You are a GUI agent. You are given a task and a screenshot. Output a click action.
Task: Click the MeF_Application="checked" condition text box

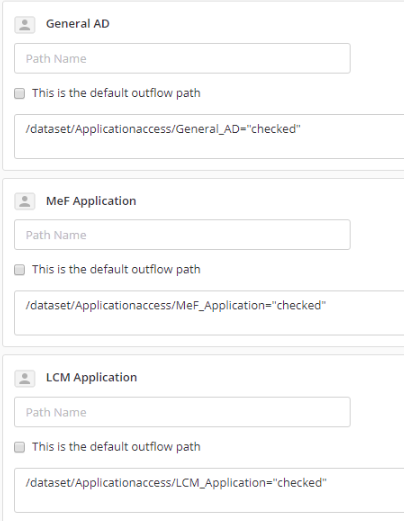[209, 313]
